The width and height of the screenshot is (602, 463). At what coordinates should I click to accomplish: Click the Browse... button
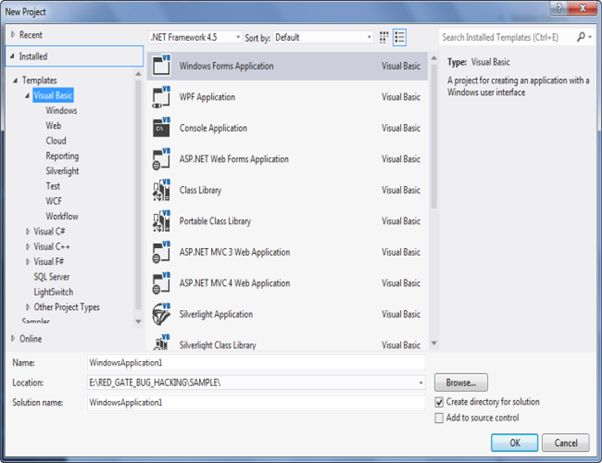pyautogui.click(x=461, y=382)
